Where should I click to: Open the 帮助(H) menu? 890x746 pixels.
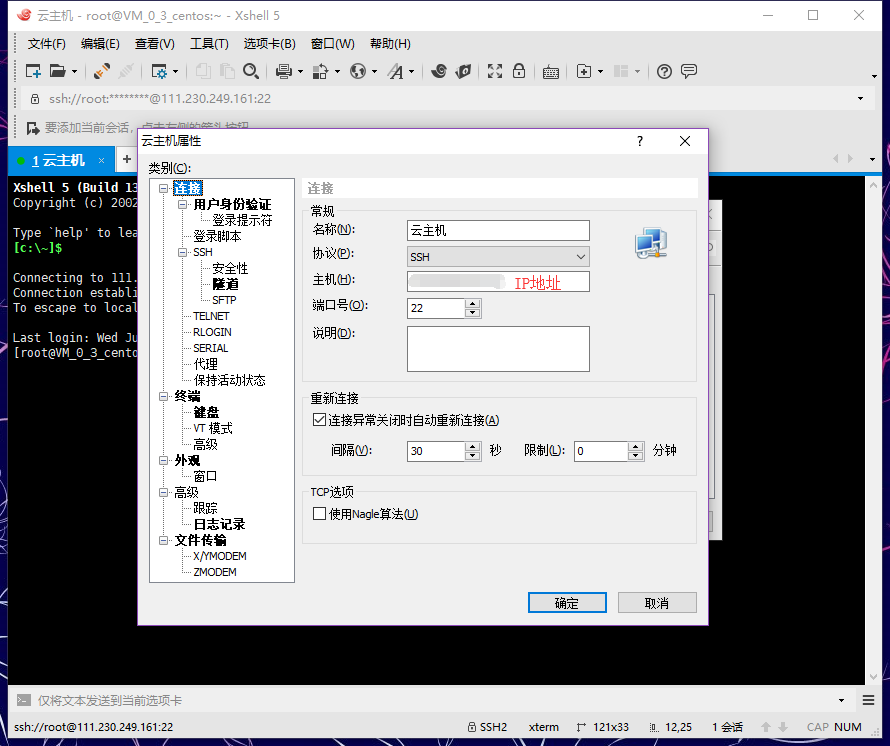(390, 44)
